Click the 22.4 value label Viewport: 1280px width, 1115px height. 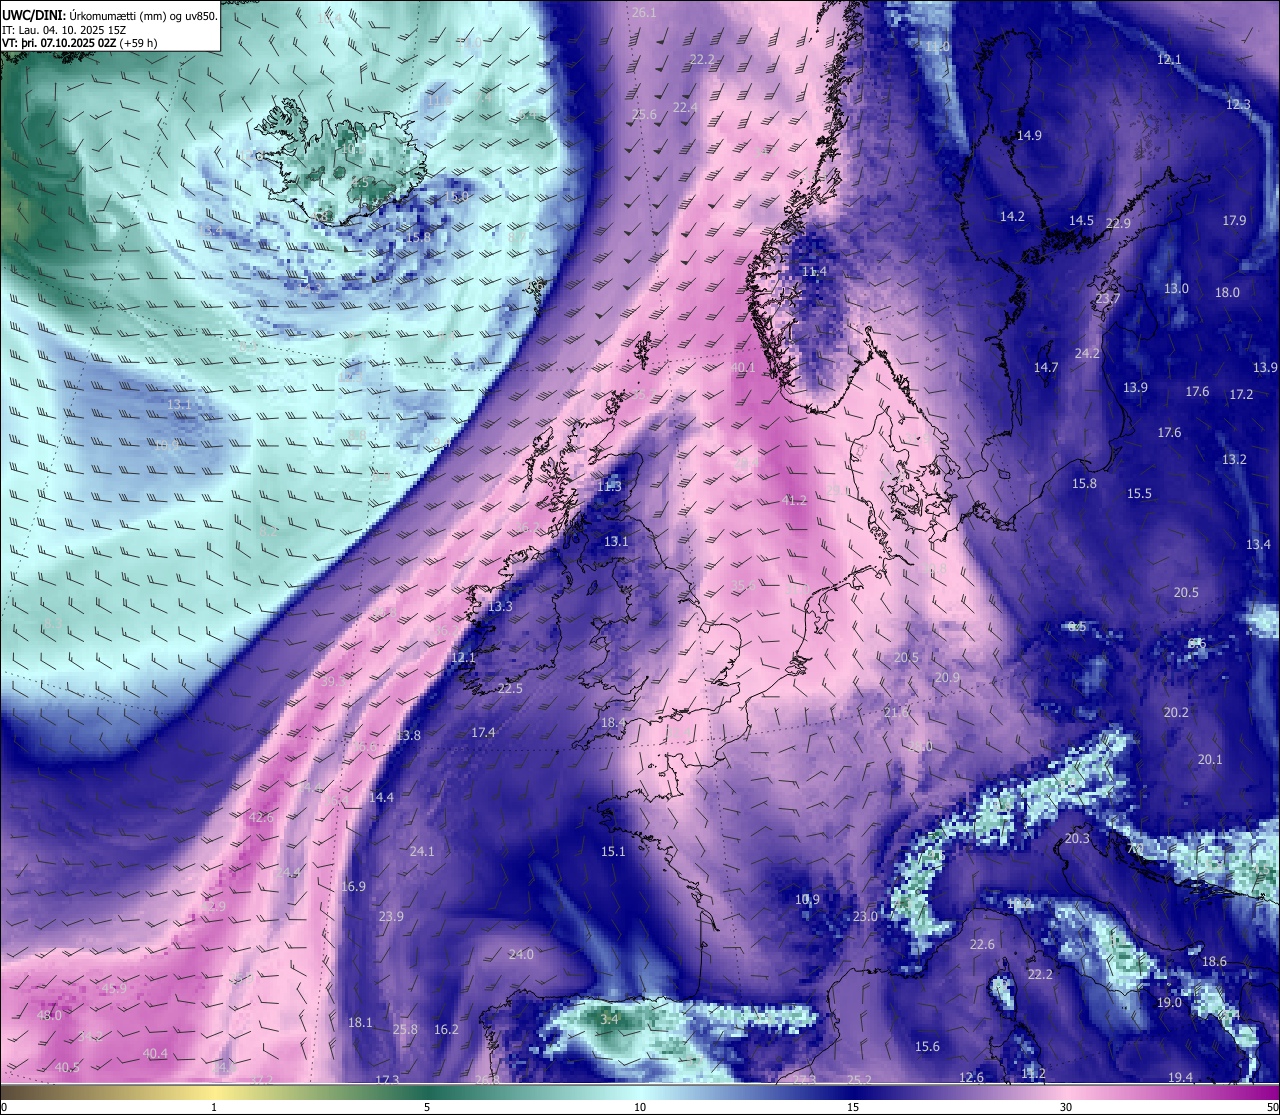(x=685, y=108)
